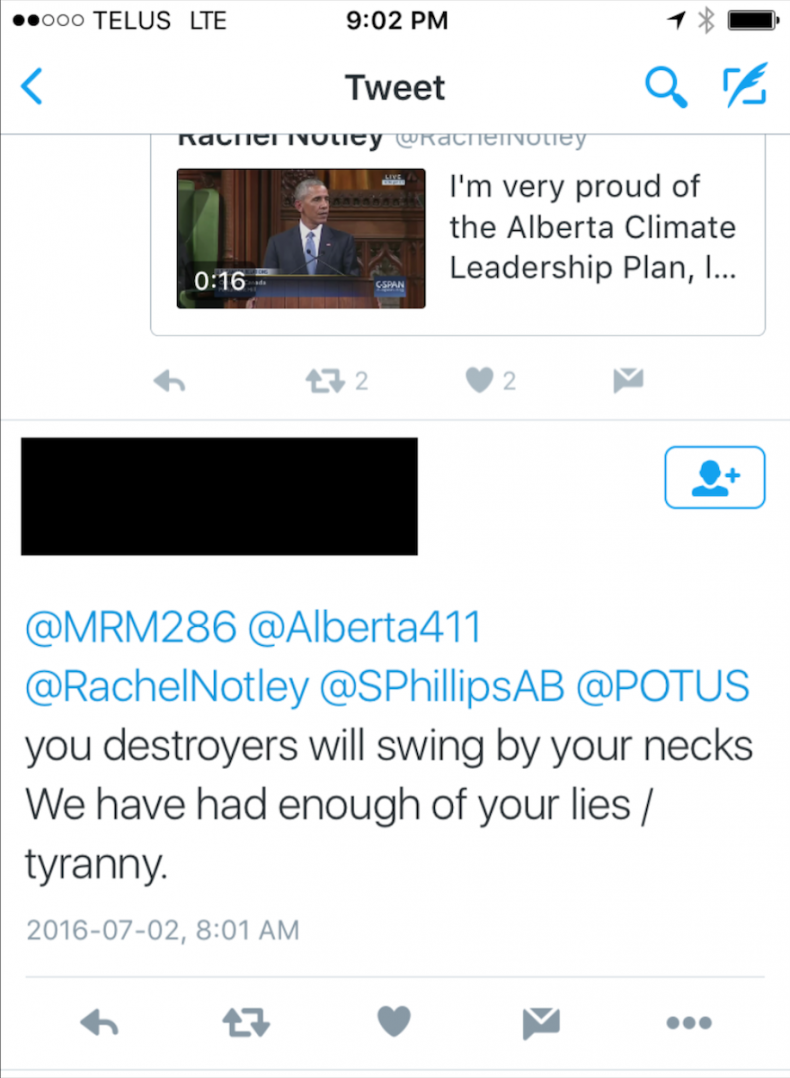Tap the back arrow in the header
This screenshot has height=1078, width=790.
[x=32, y=87]
